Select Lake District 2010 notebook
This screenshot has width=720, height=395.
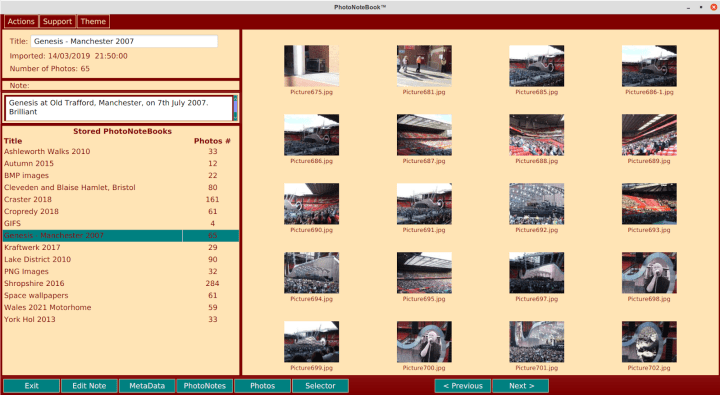pos(121,260)
